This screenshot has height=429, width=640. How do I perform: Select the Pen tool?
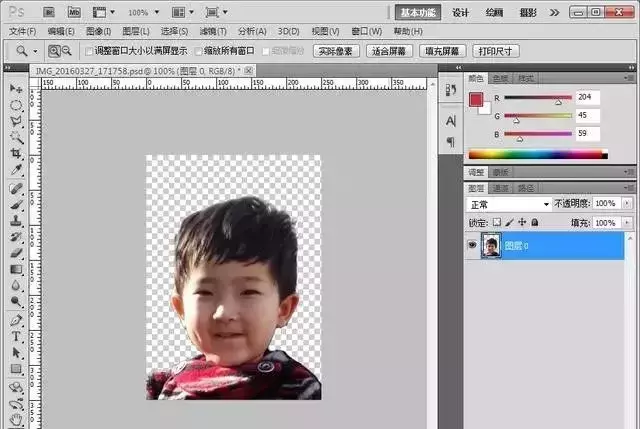click(16, 320)
